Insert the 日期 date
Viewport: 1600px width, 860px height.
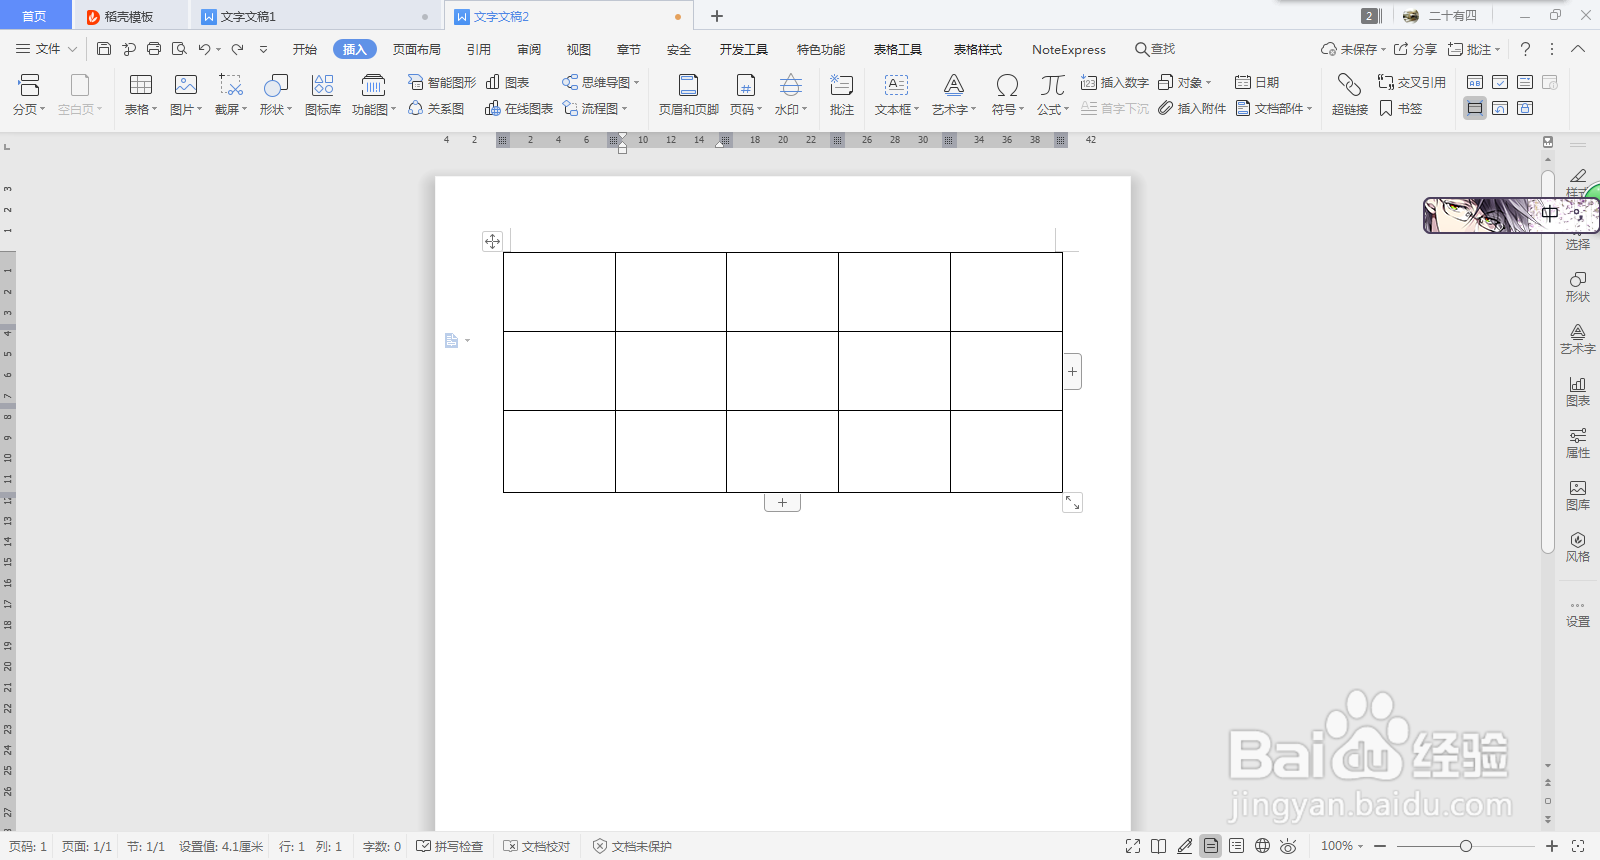1257,82
